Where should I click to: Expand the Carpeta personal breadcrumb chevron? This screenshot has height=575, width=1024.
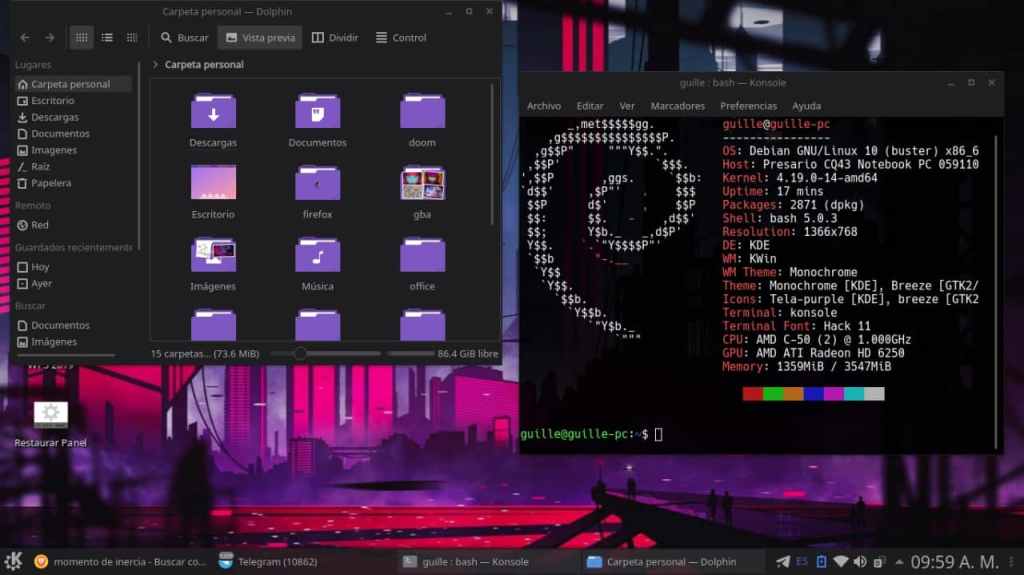click(x=156, y=65)
